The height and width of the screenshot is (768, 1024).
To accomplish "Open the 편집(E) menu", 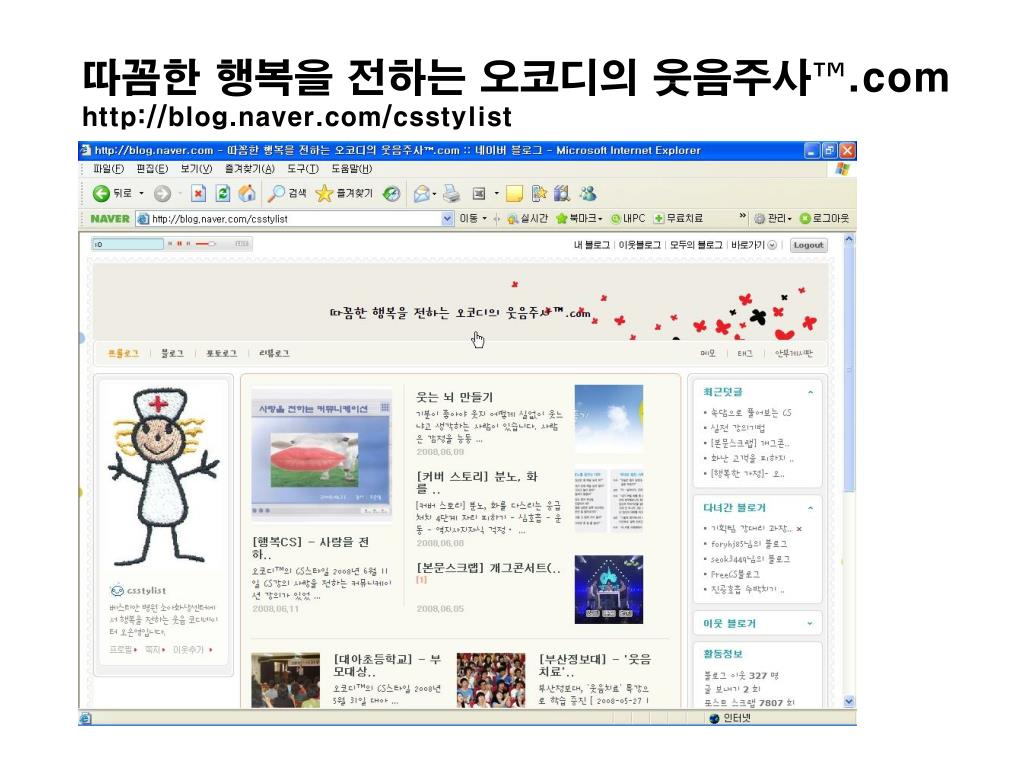I will tap(152, 168).
